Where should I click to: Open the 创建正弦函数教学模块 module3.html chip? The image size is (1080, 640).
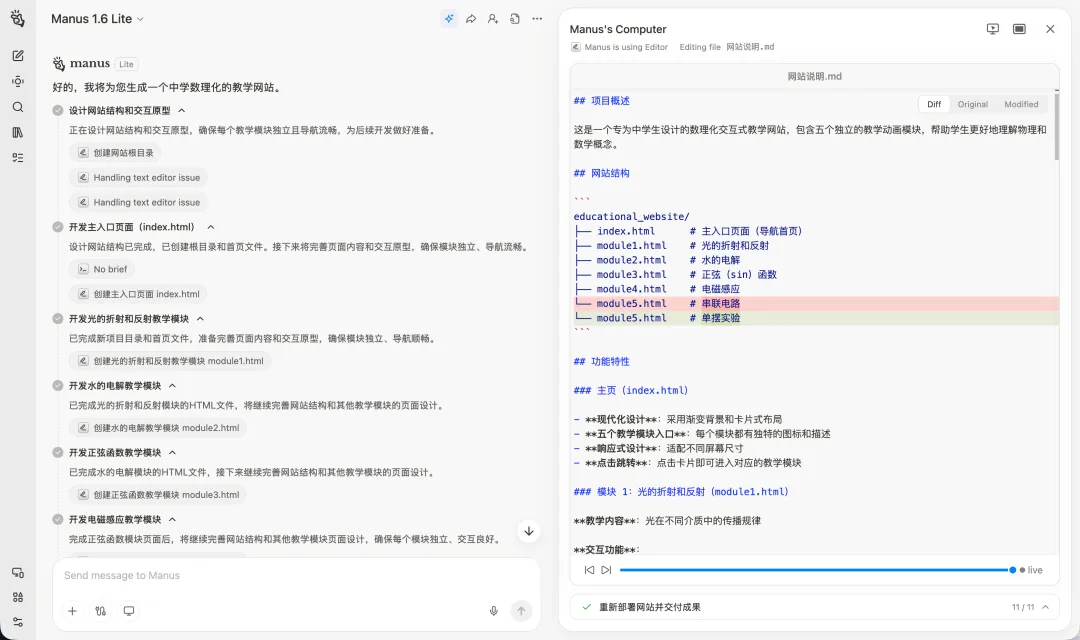pos(158,494)
